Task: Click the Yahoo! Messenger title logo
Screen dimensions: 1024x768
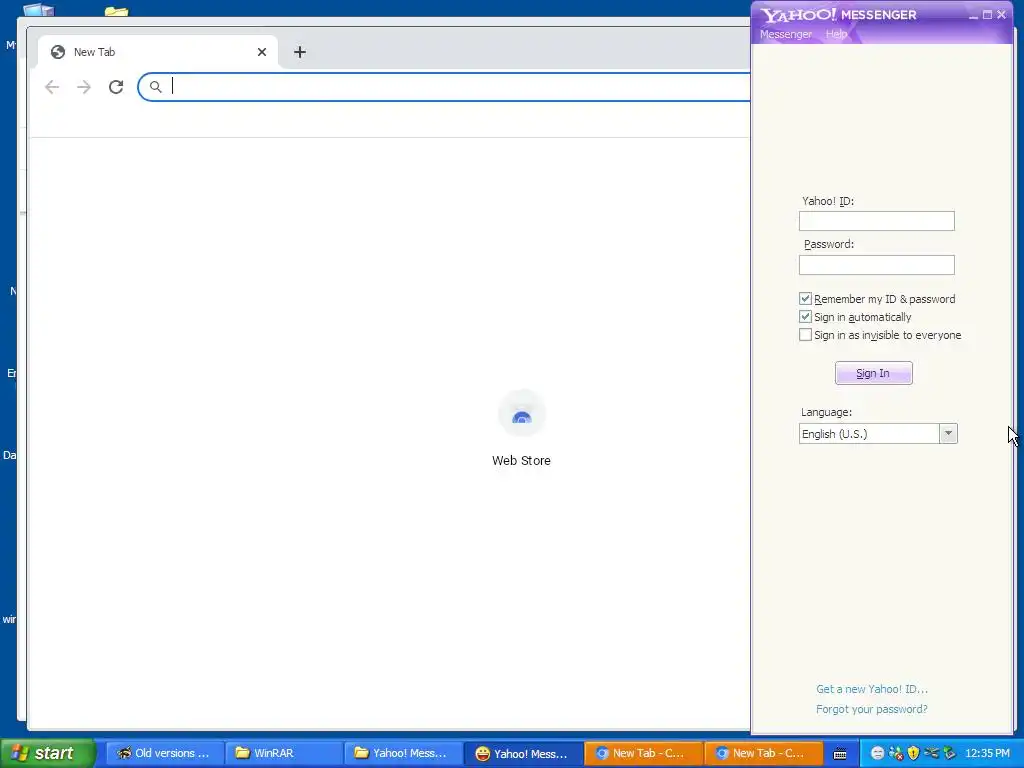Action: click(x=839, y=14)
